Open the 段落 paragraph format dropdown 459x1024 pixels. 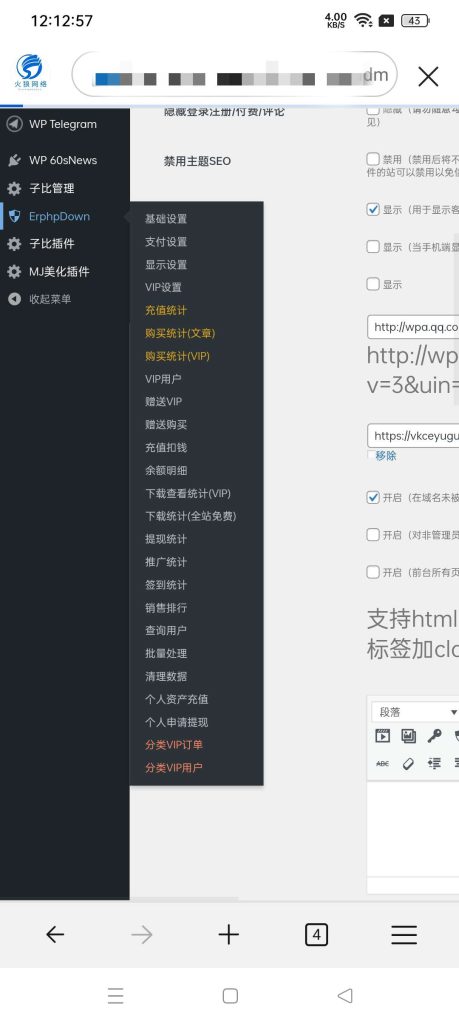[x=415, y=712]
